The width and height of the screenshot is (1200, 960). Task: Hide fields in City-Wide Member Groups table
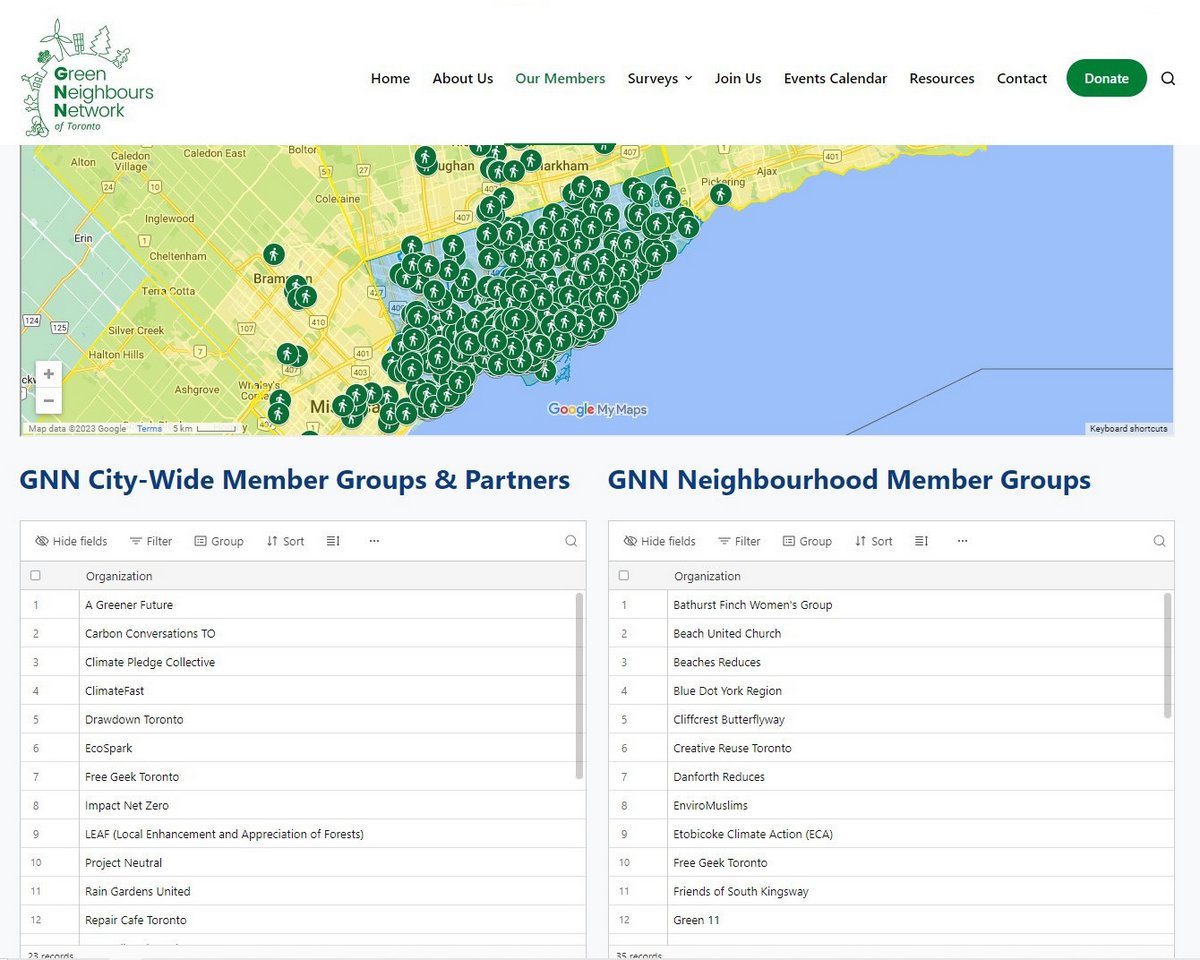(71, 541)
